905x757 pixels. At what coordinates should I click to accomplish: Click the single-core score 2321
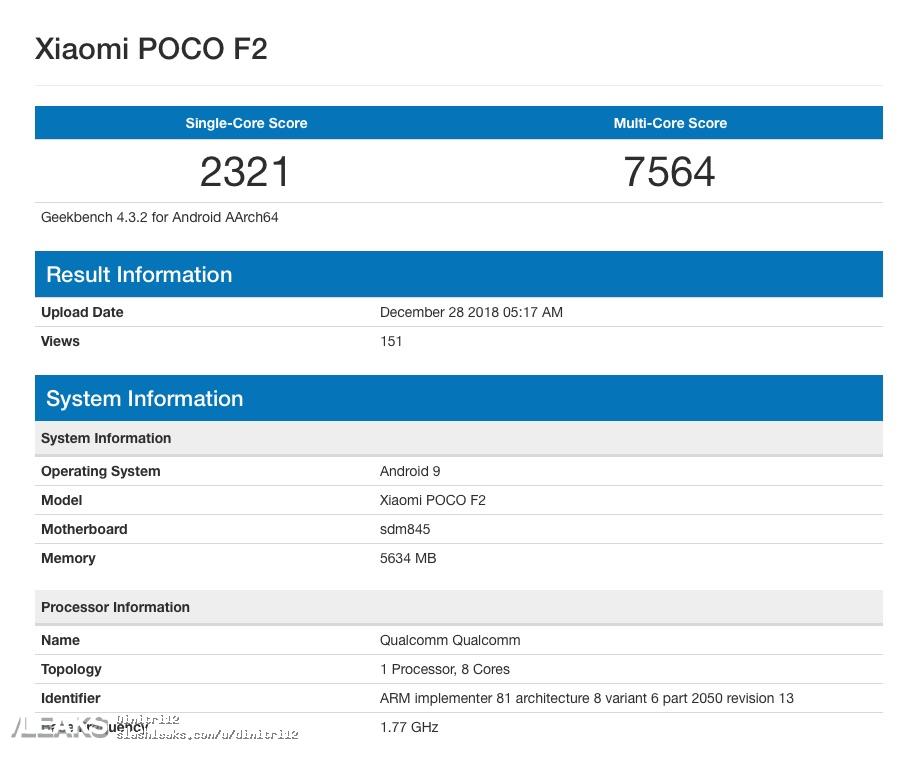(245, 172)
